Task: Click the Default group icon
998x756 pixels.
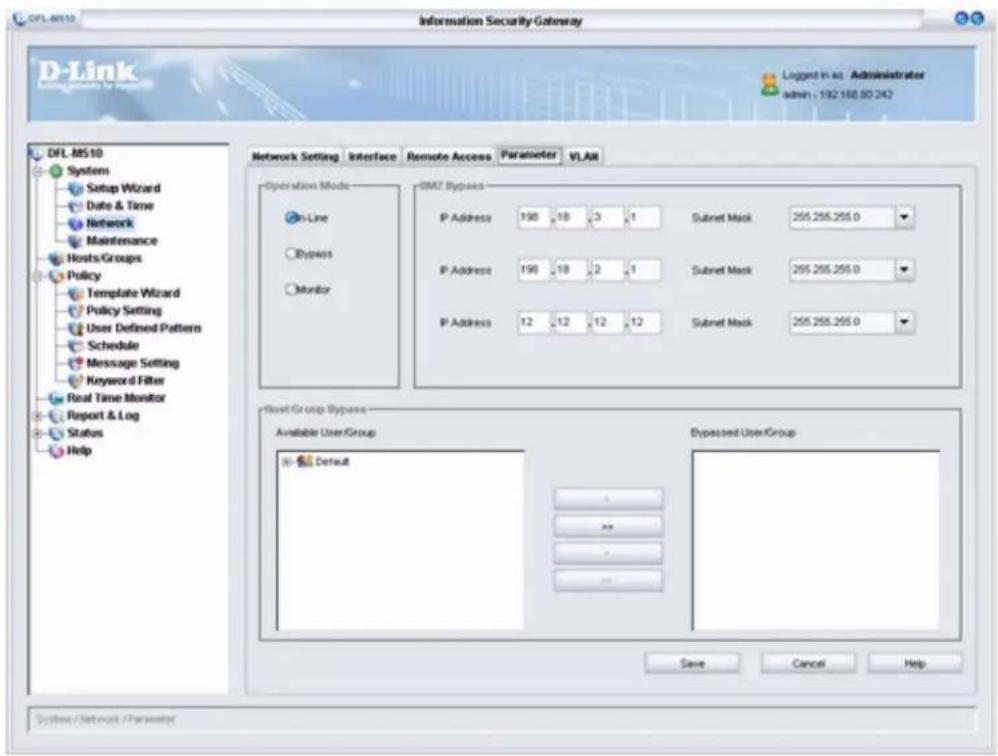Action: tap(305, 461)
